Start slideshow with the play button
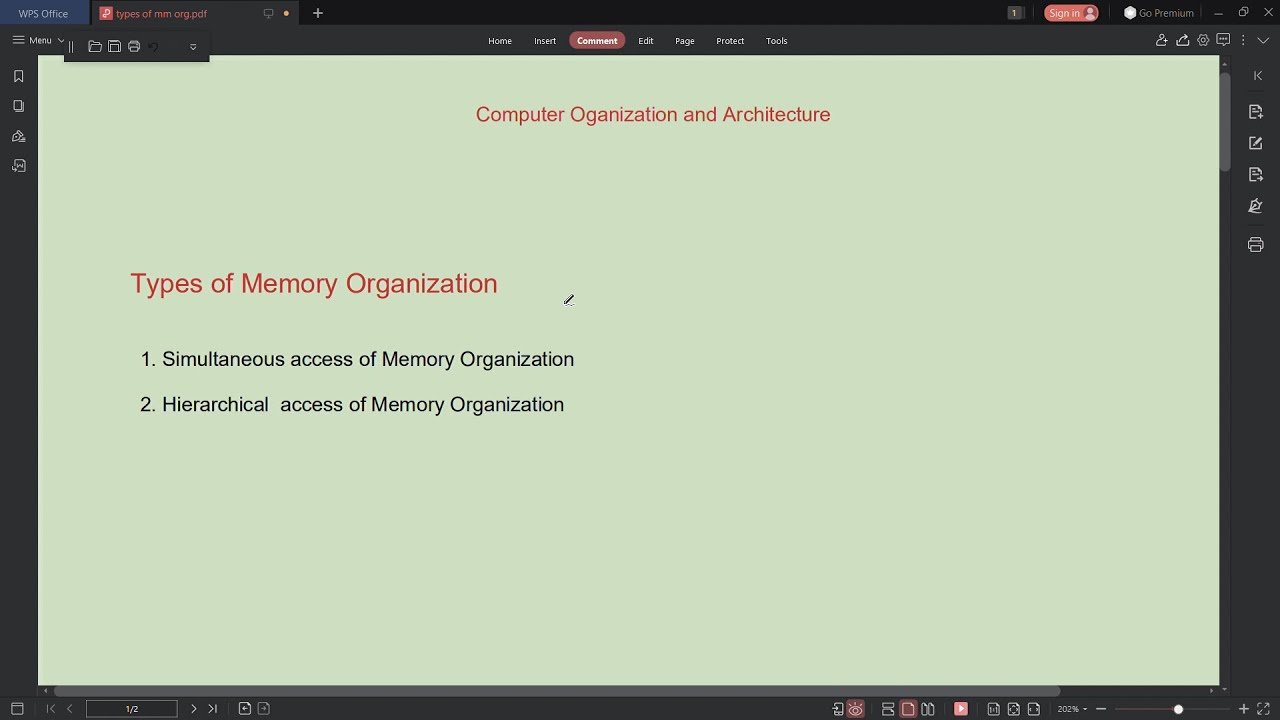1280x720 pixels. pyautogui.click(x=961, y=709)
